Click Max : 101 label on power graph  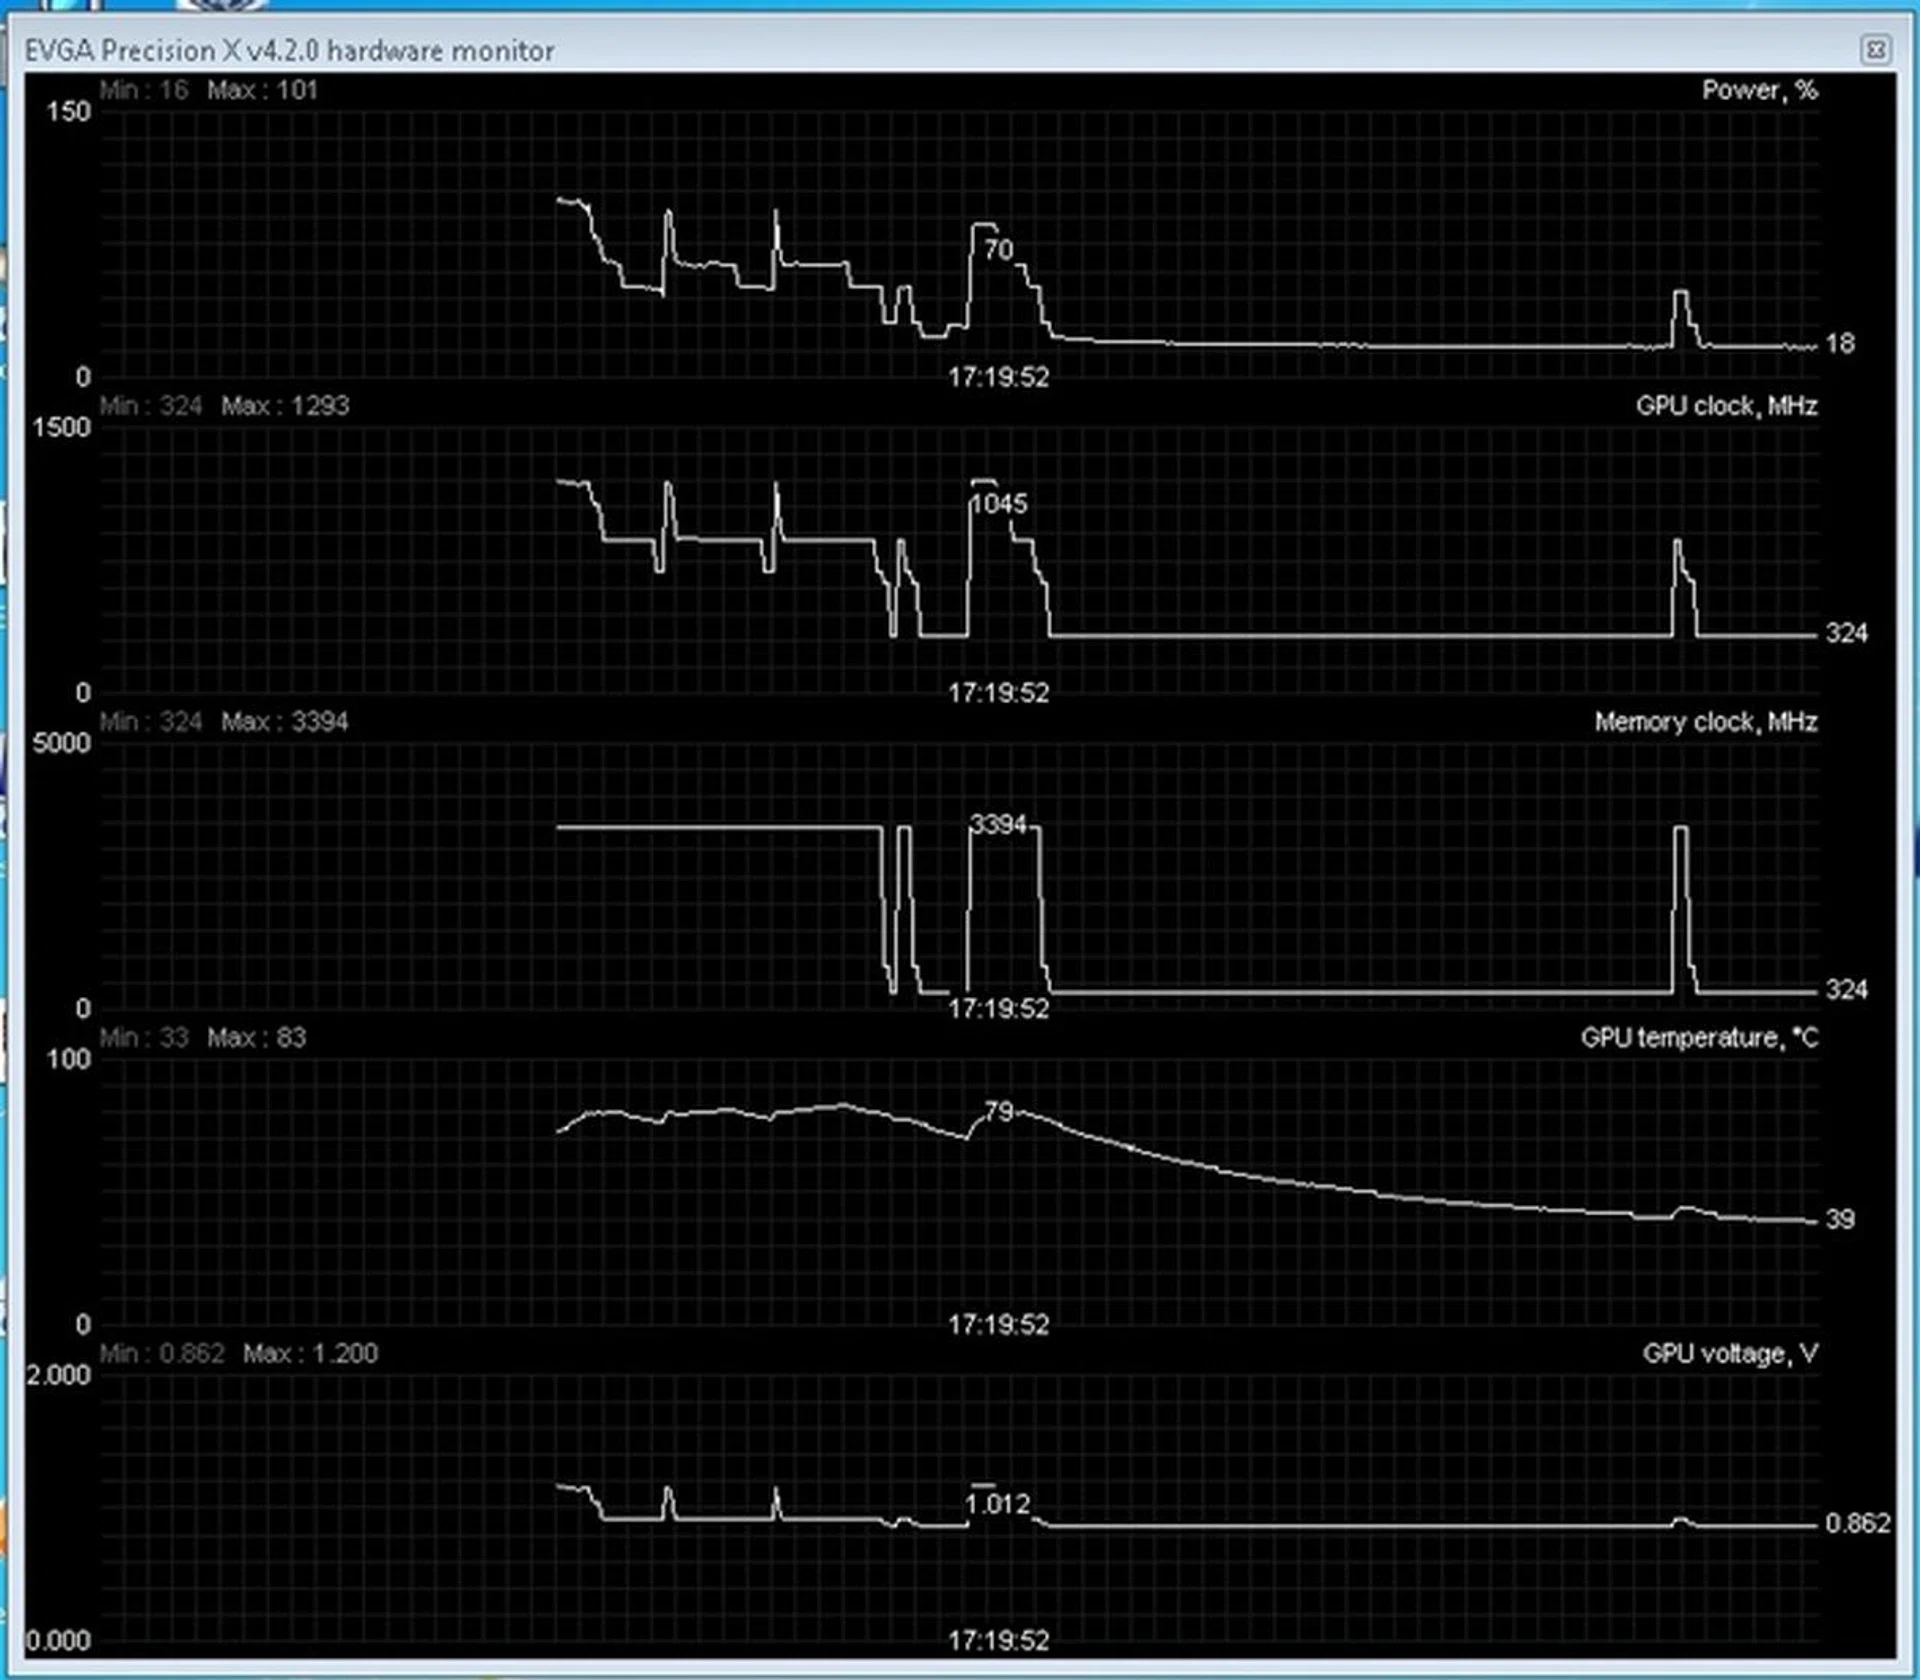pos(262,90)
